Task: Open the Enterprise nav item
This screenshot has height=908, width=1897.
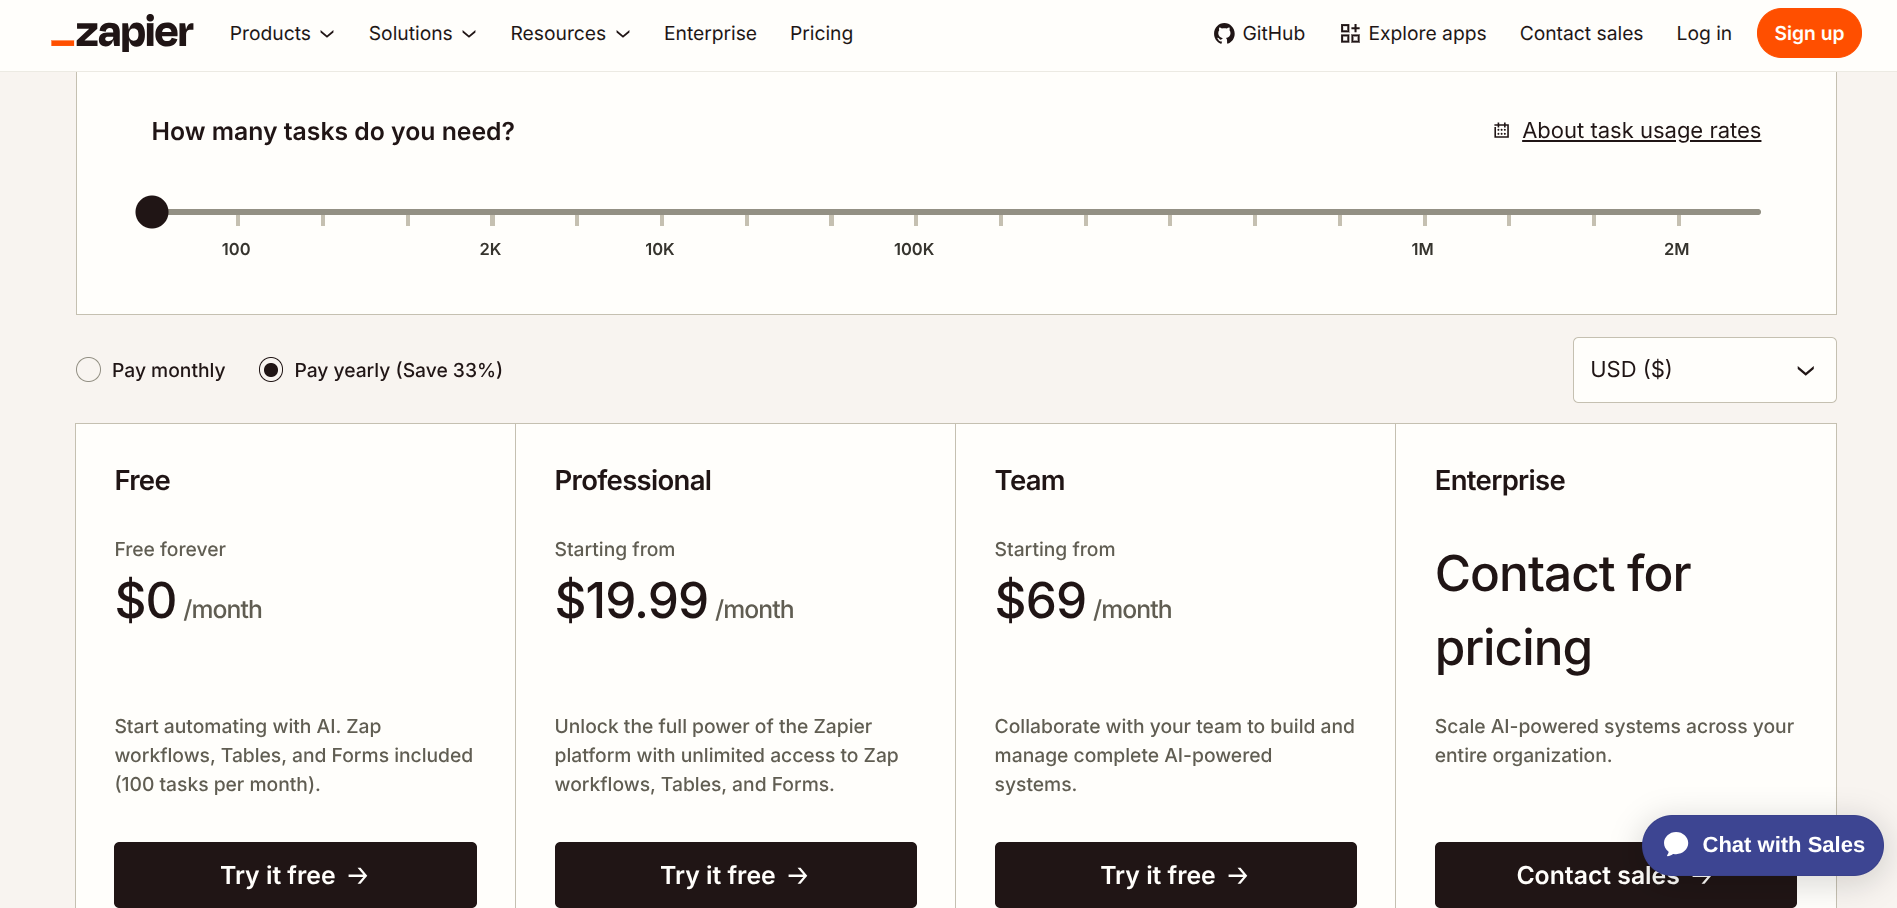Action: (x=710, y=34)
